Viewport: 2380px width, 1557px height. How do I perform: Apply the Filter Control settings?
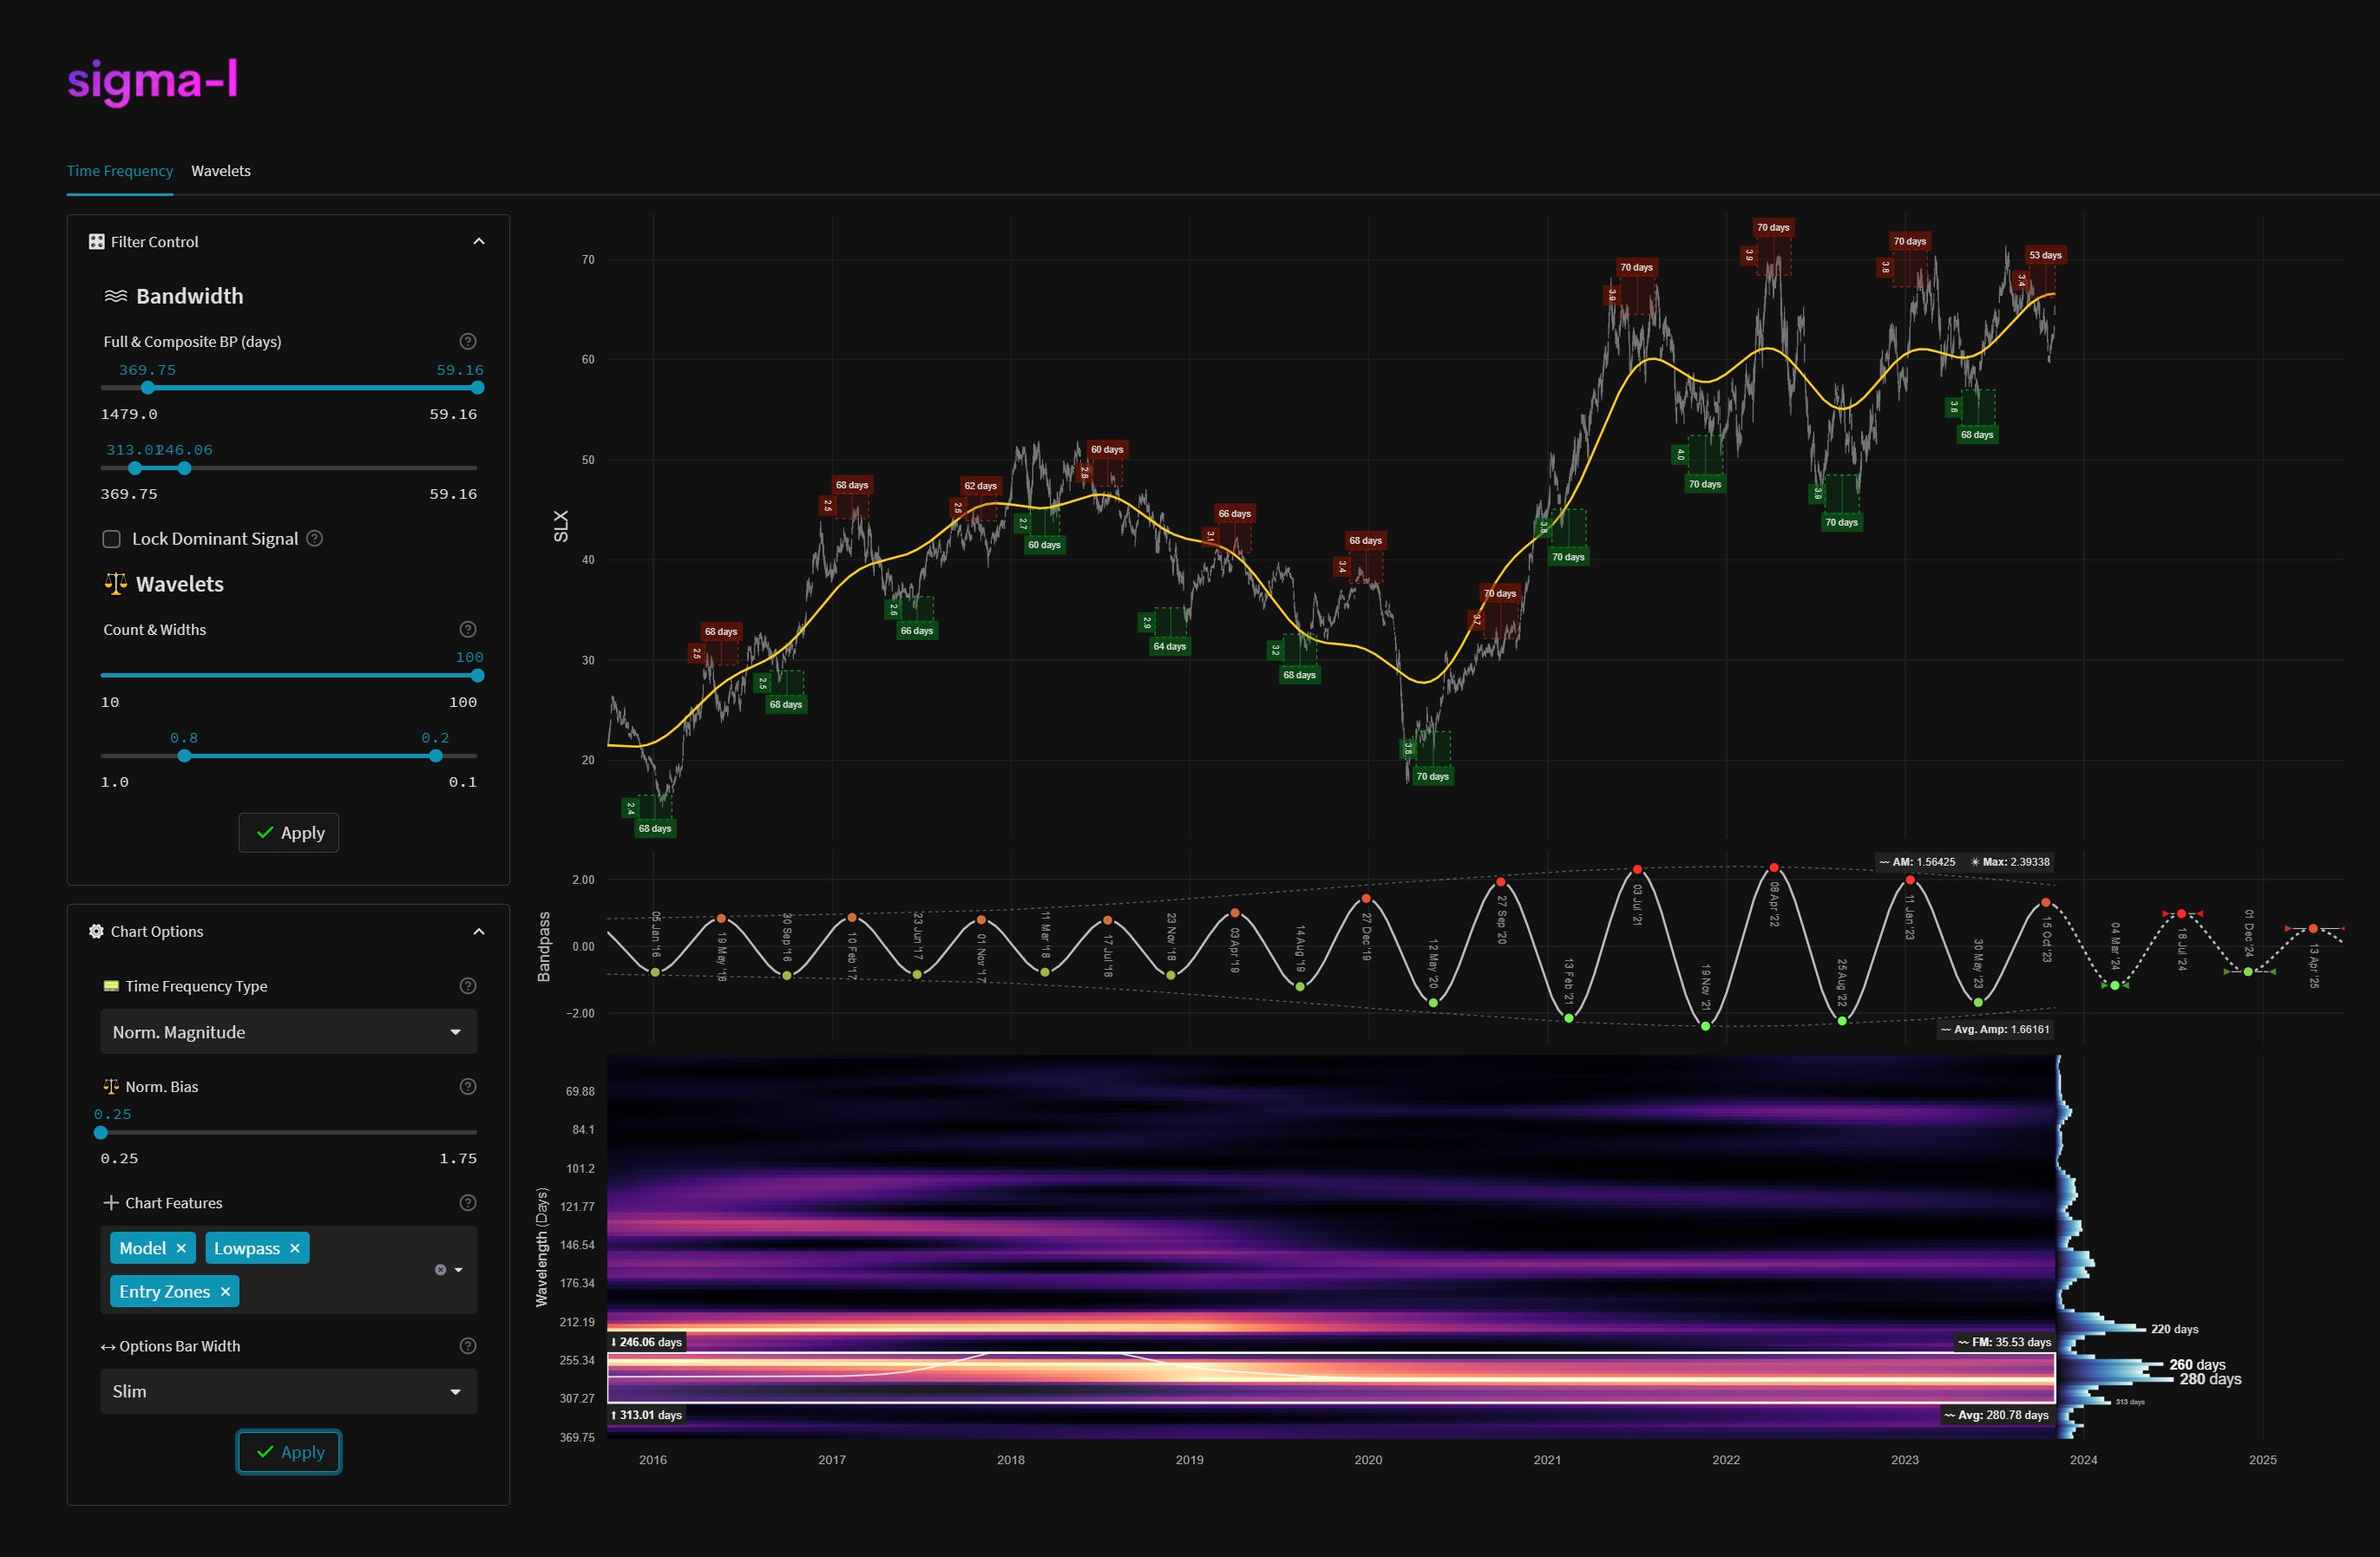coord(289,833)
